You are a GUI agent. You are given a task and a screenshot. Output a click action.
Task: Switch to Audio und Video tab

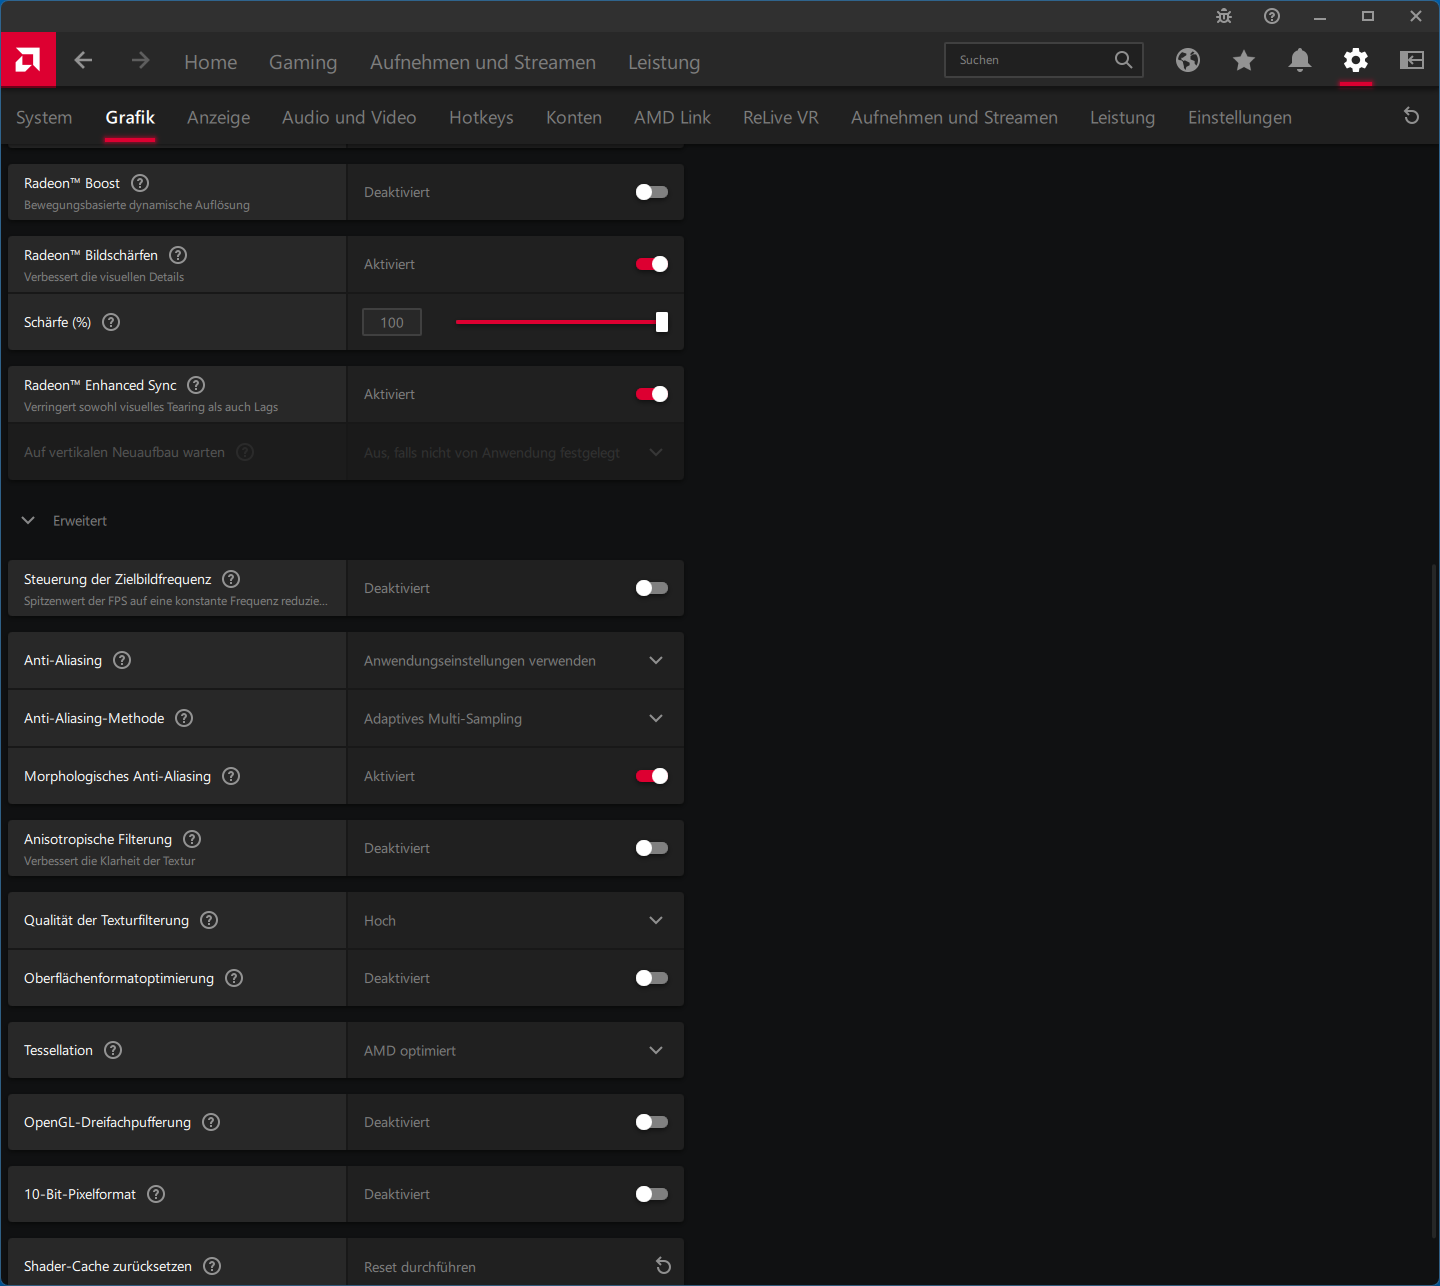pos(349,117)
